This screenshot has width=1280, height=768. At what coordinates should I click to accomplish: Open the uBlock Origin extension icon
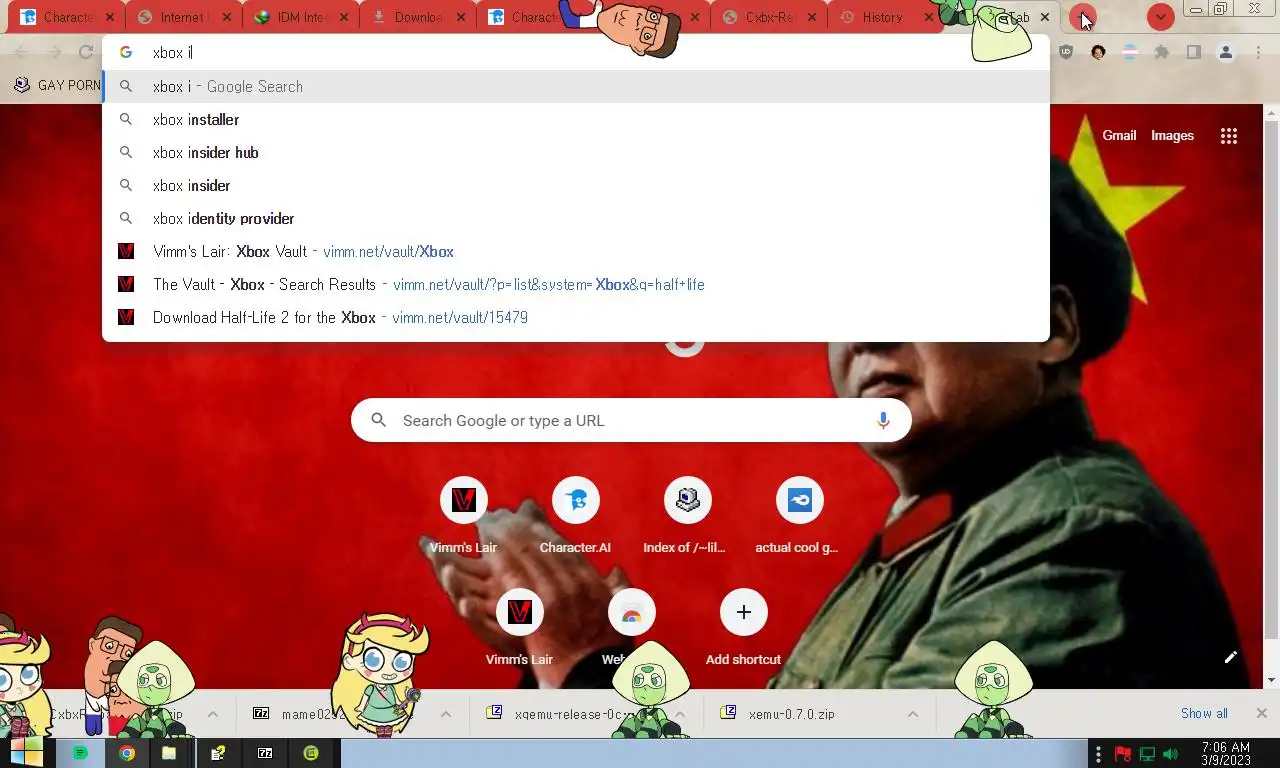[1066, 52]
